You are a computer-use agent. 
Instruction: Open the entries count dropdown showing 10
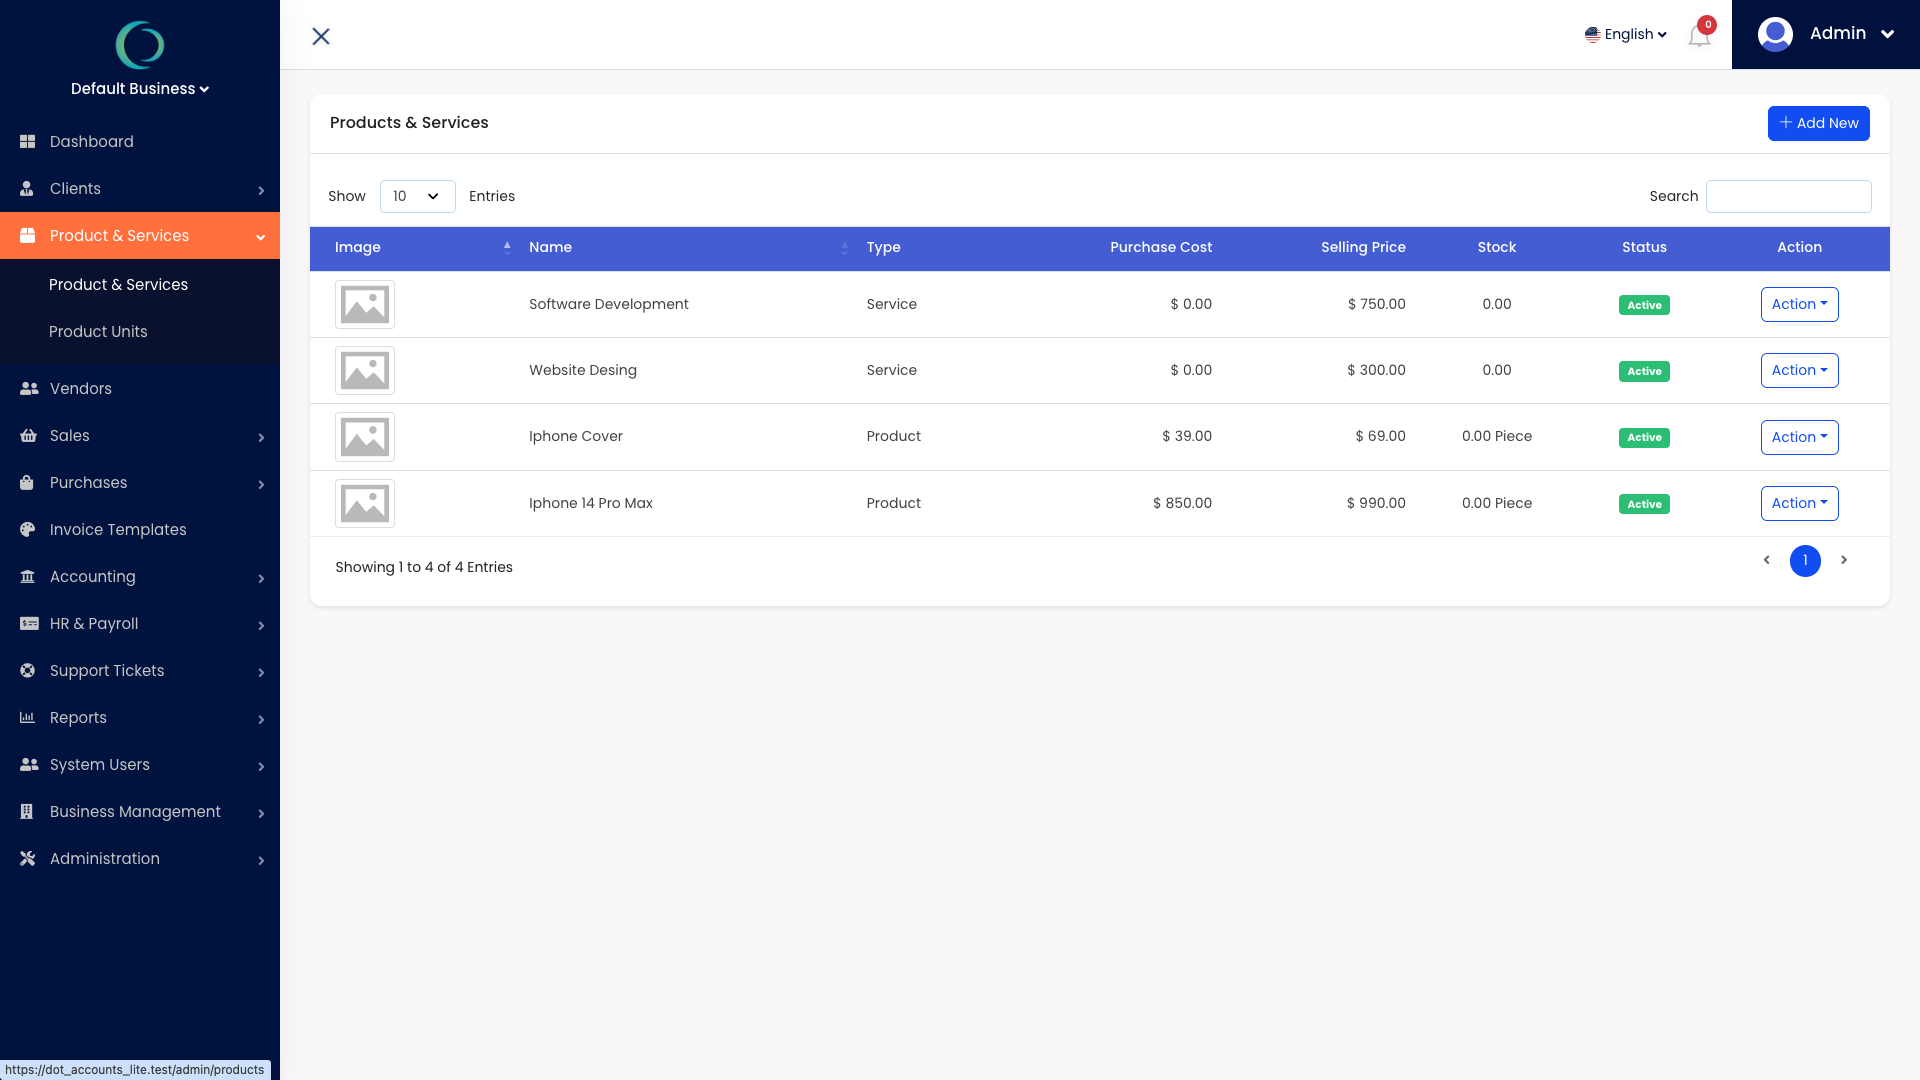pyautogui.click(x=417, y=196)
